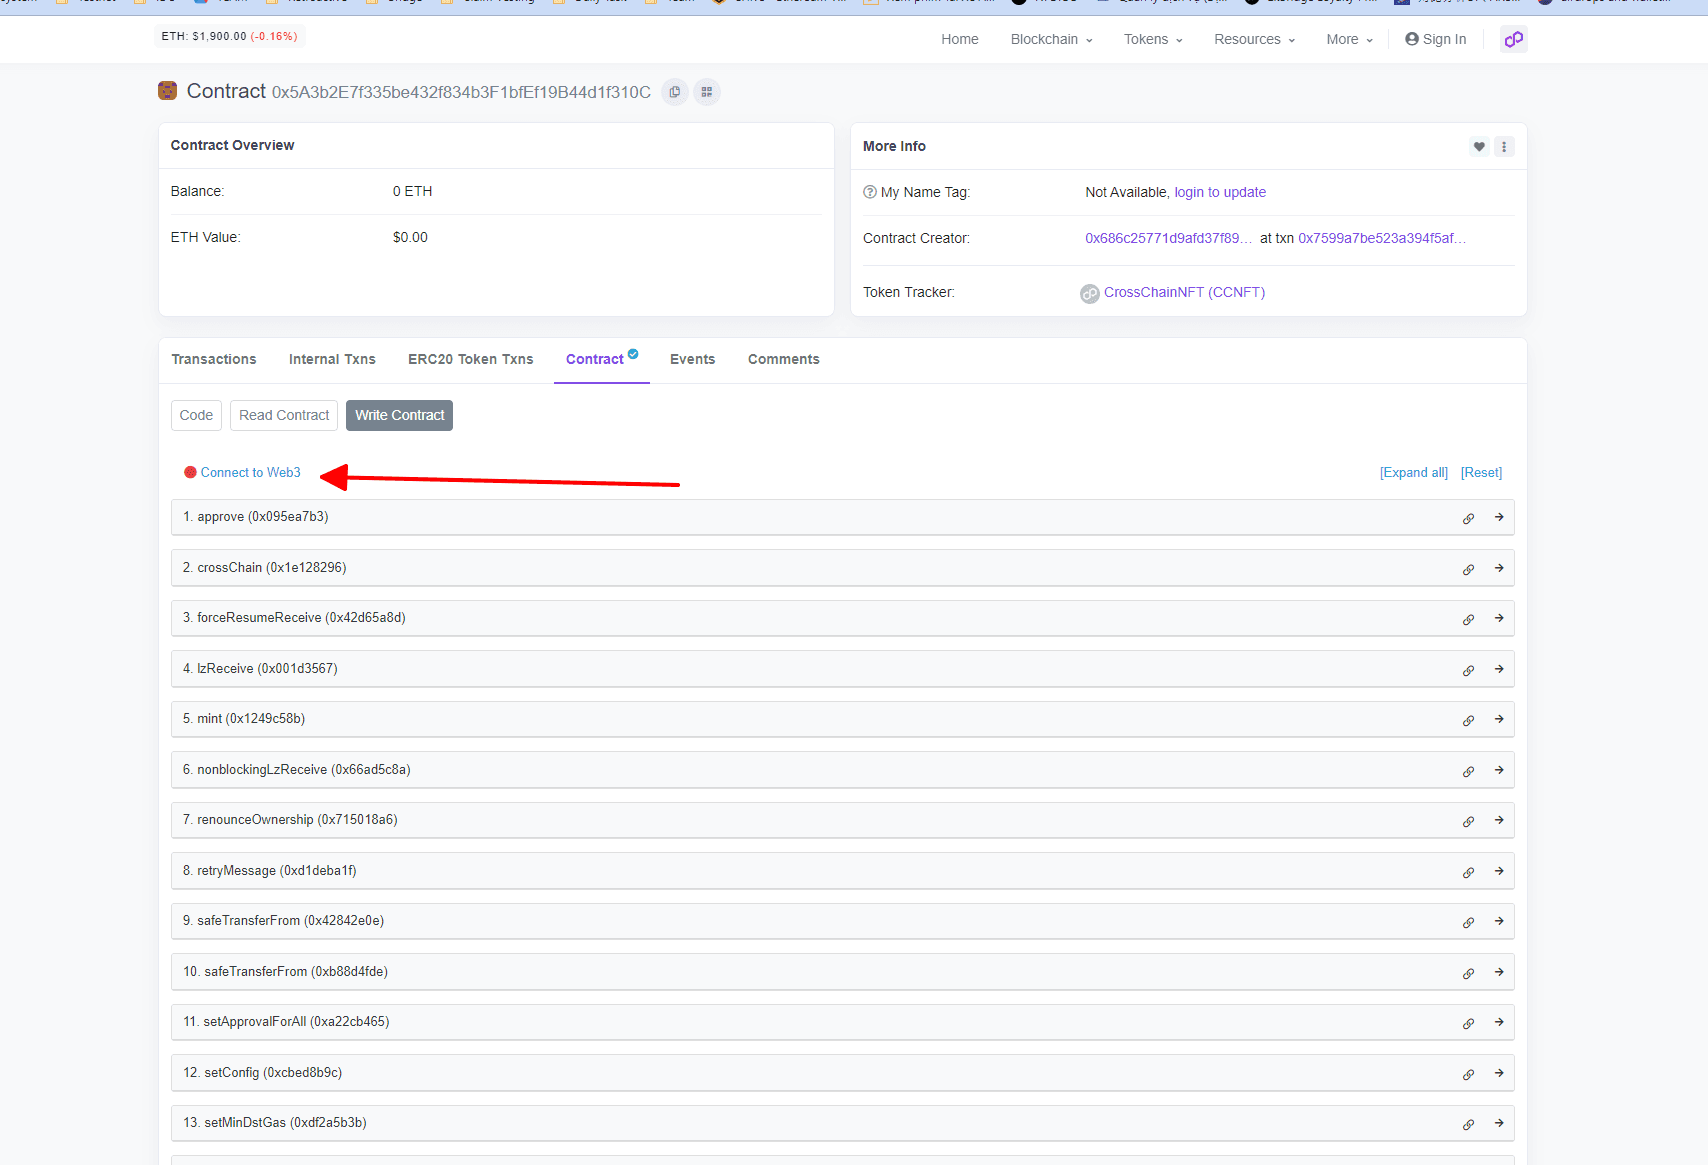Click login to update name tag
The image size is (1708, 1165).
1220,192
